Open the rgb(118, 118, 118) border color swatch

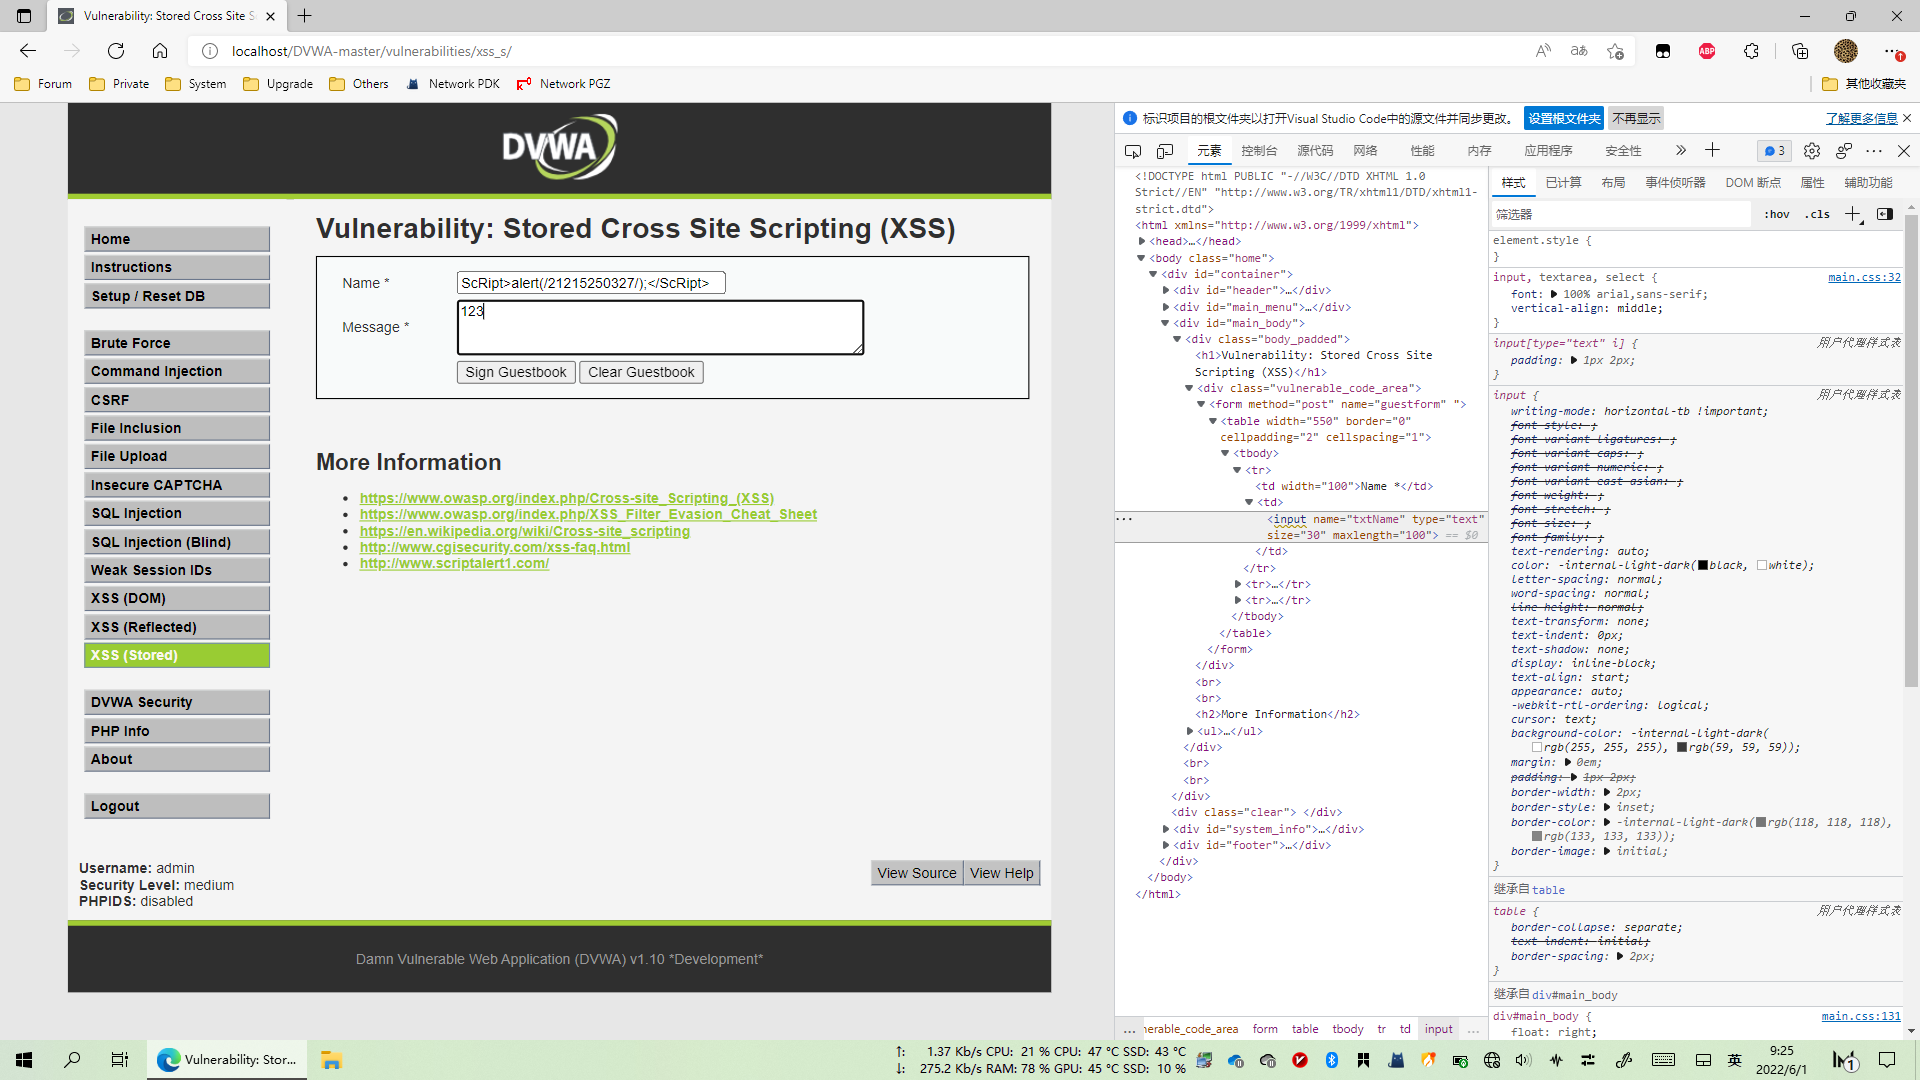[1761, 823]
